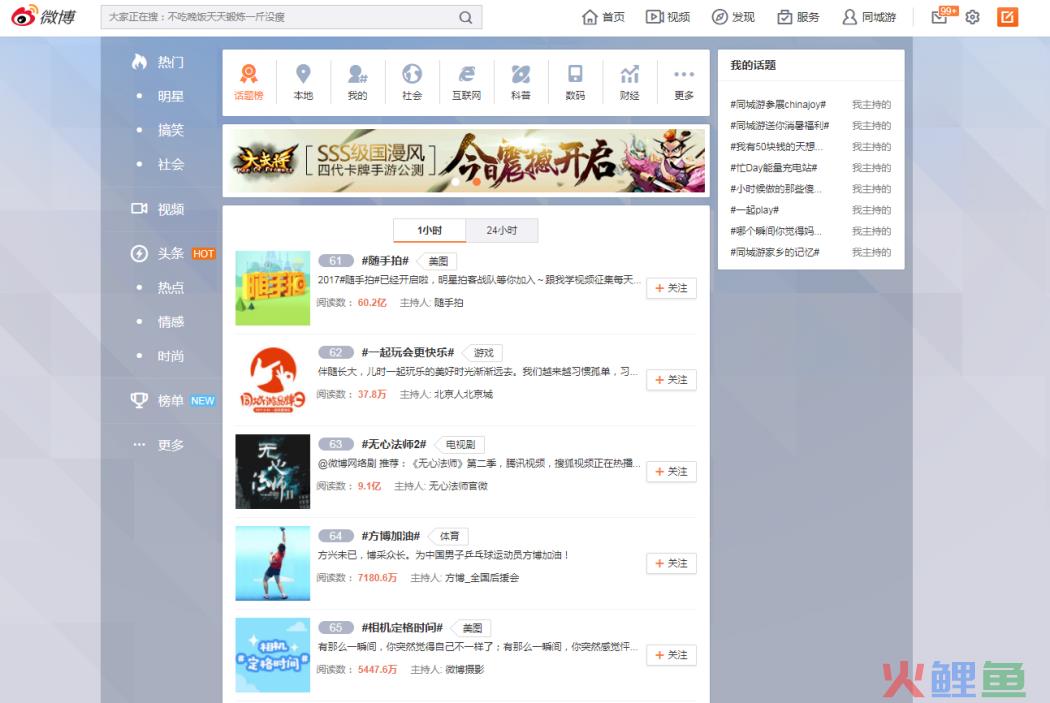Click the search magnifier icon
Image resolution: width=1050 pixels, height=703 pixels.
465,17
